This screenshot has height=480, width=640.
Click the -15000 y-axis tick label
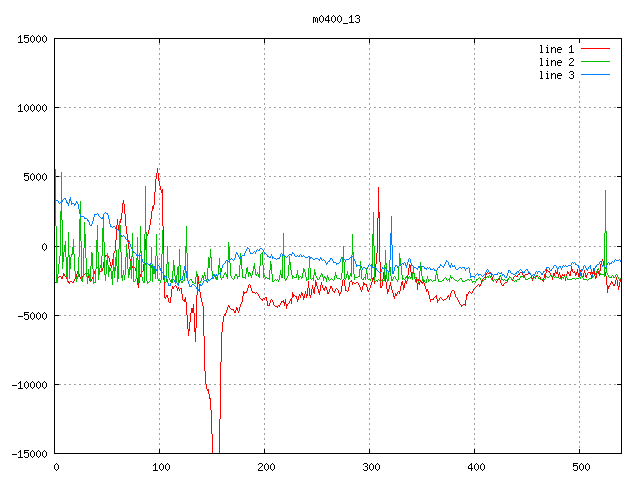pyautogui.click(x=28, y=454)
